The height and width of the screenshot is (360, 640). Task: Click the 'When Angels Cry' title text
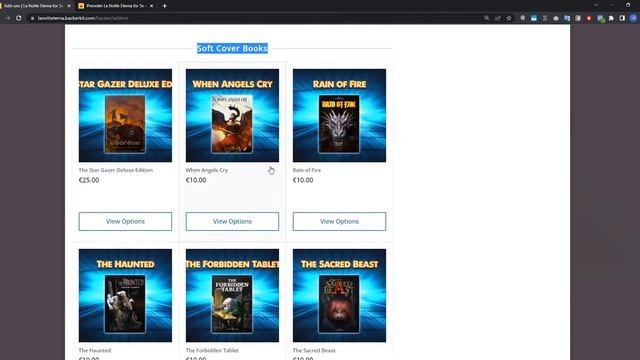click(207, 170)
